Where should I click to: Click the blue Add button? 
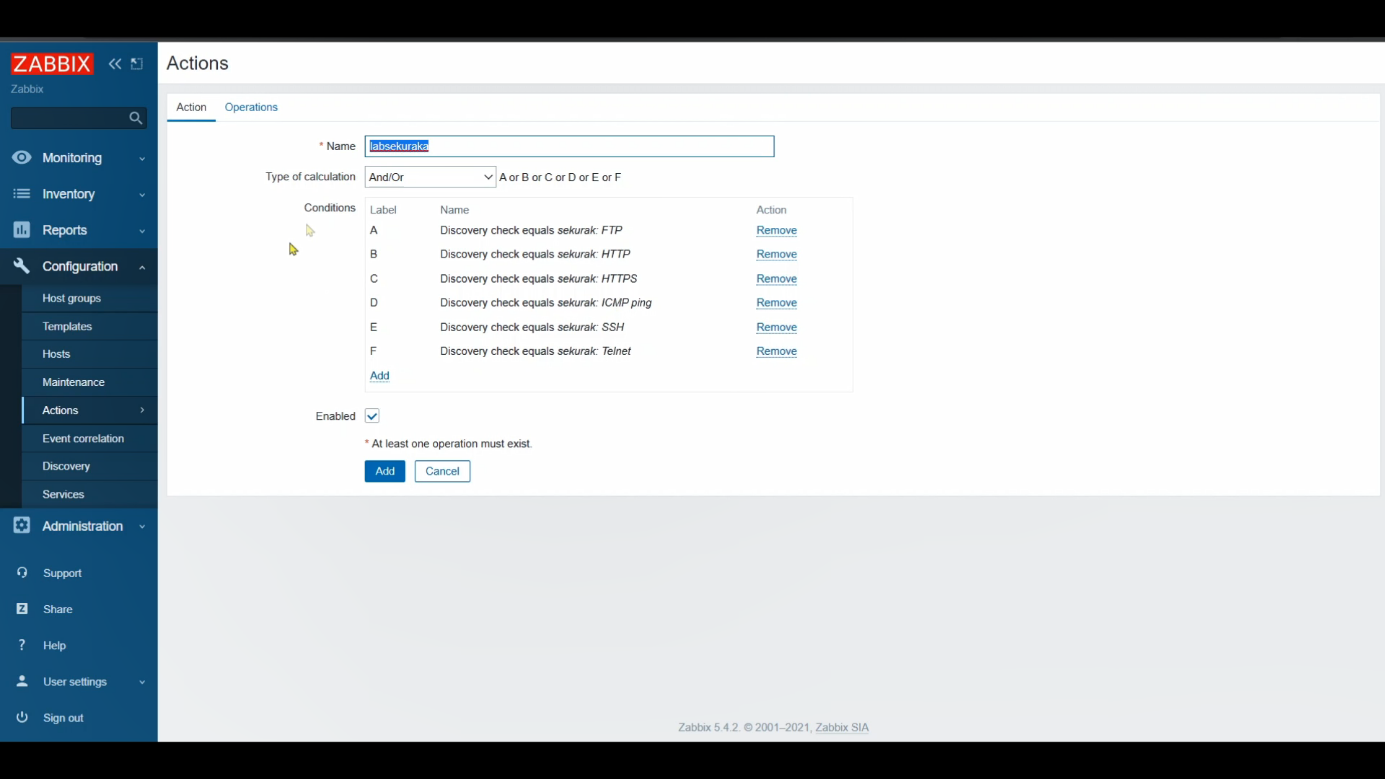click(x=385, y=471)
